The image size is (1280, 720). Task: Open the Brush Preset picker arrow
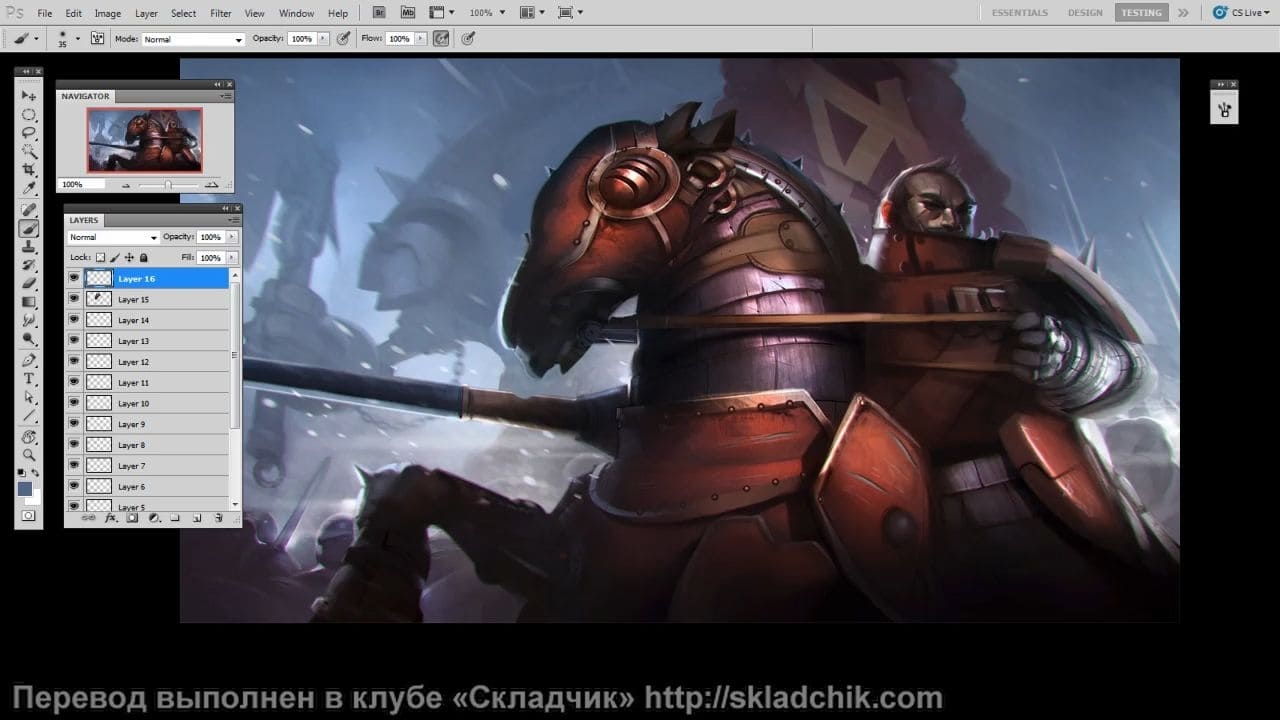point(78,38)
